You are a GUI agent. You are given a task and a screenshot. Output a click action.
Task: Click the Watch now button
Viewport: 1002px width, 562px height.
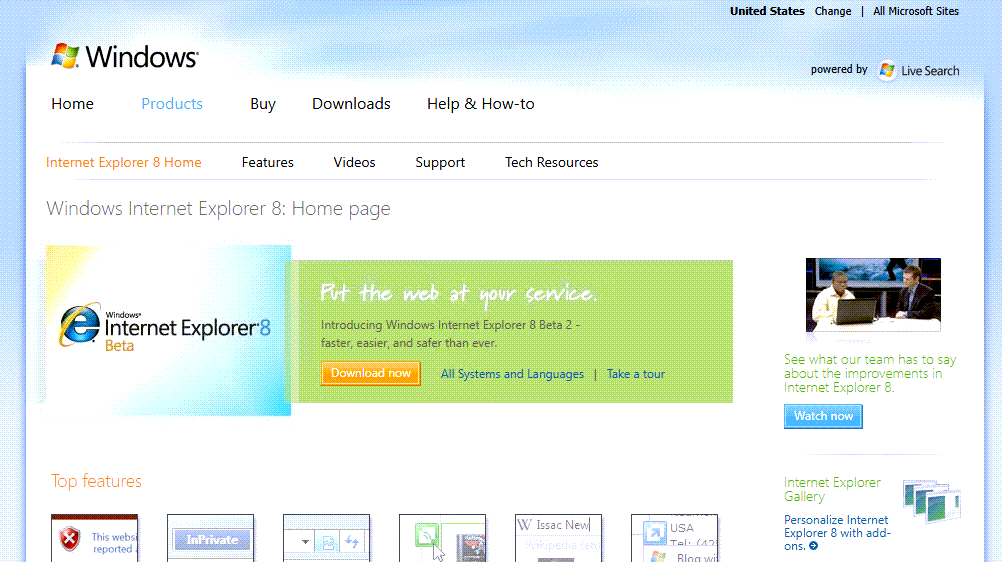823,416
